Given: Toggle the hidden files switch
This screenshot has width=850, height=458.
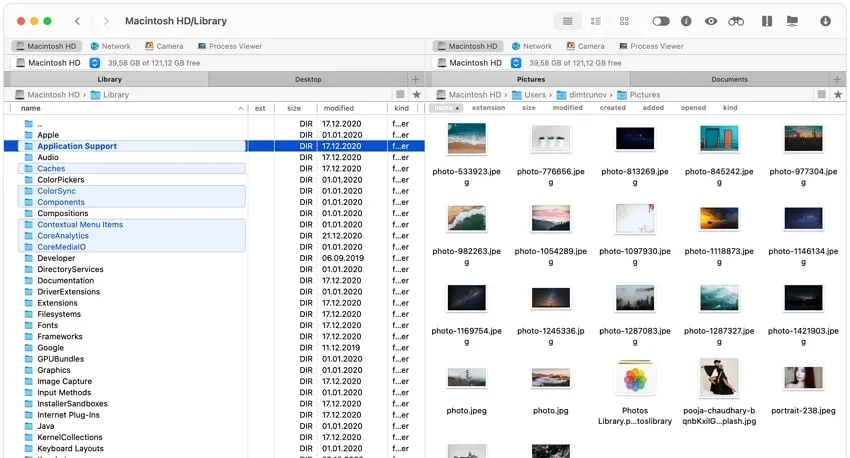Looking at the screenshot, I should [660, 21].
